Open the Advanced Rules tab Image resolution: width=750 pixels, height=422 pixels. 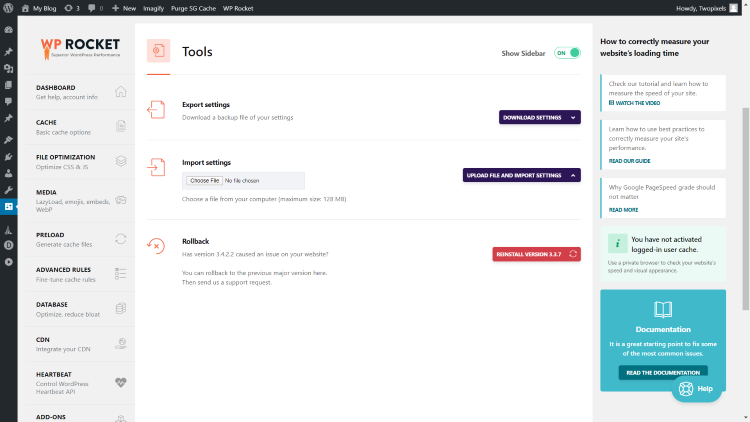click(80, 274)
